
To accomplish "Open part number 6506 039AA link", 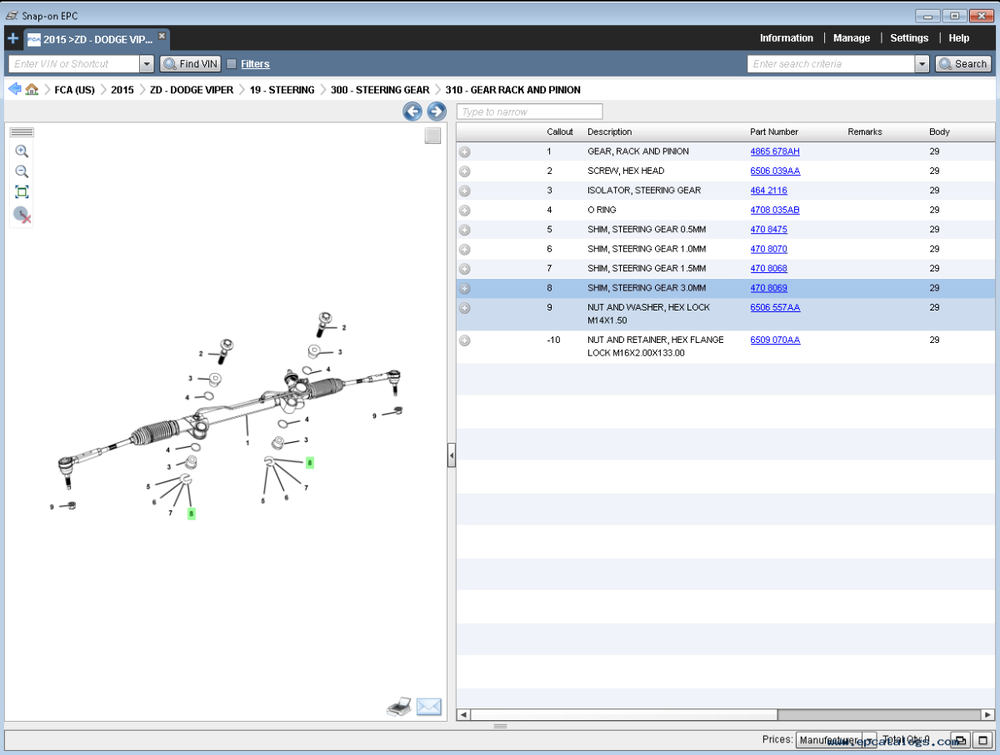I will point(775,171).
